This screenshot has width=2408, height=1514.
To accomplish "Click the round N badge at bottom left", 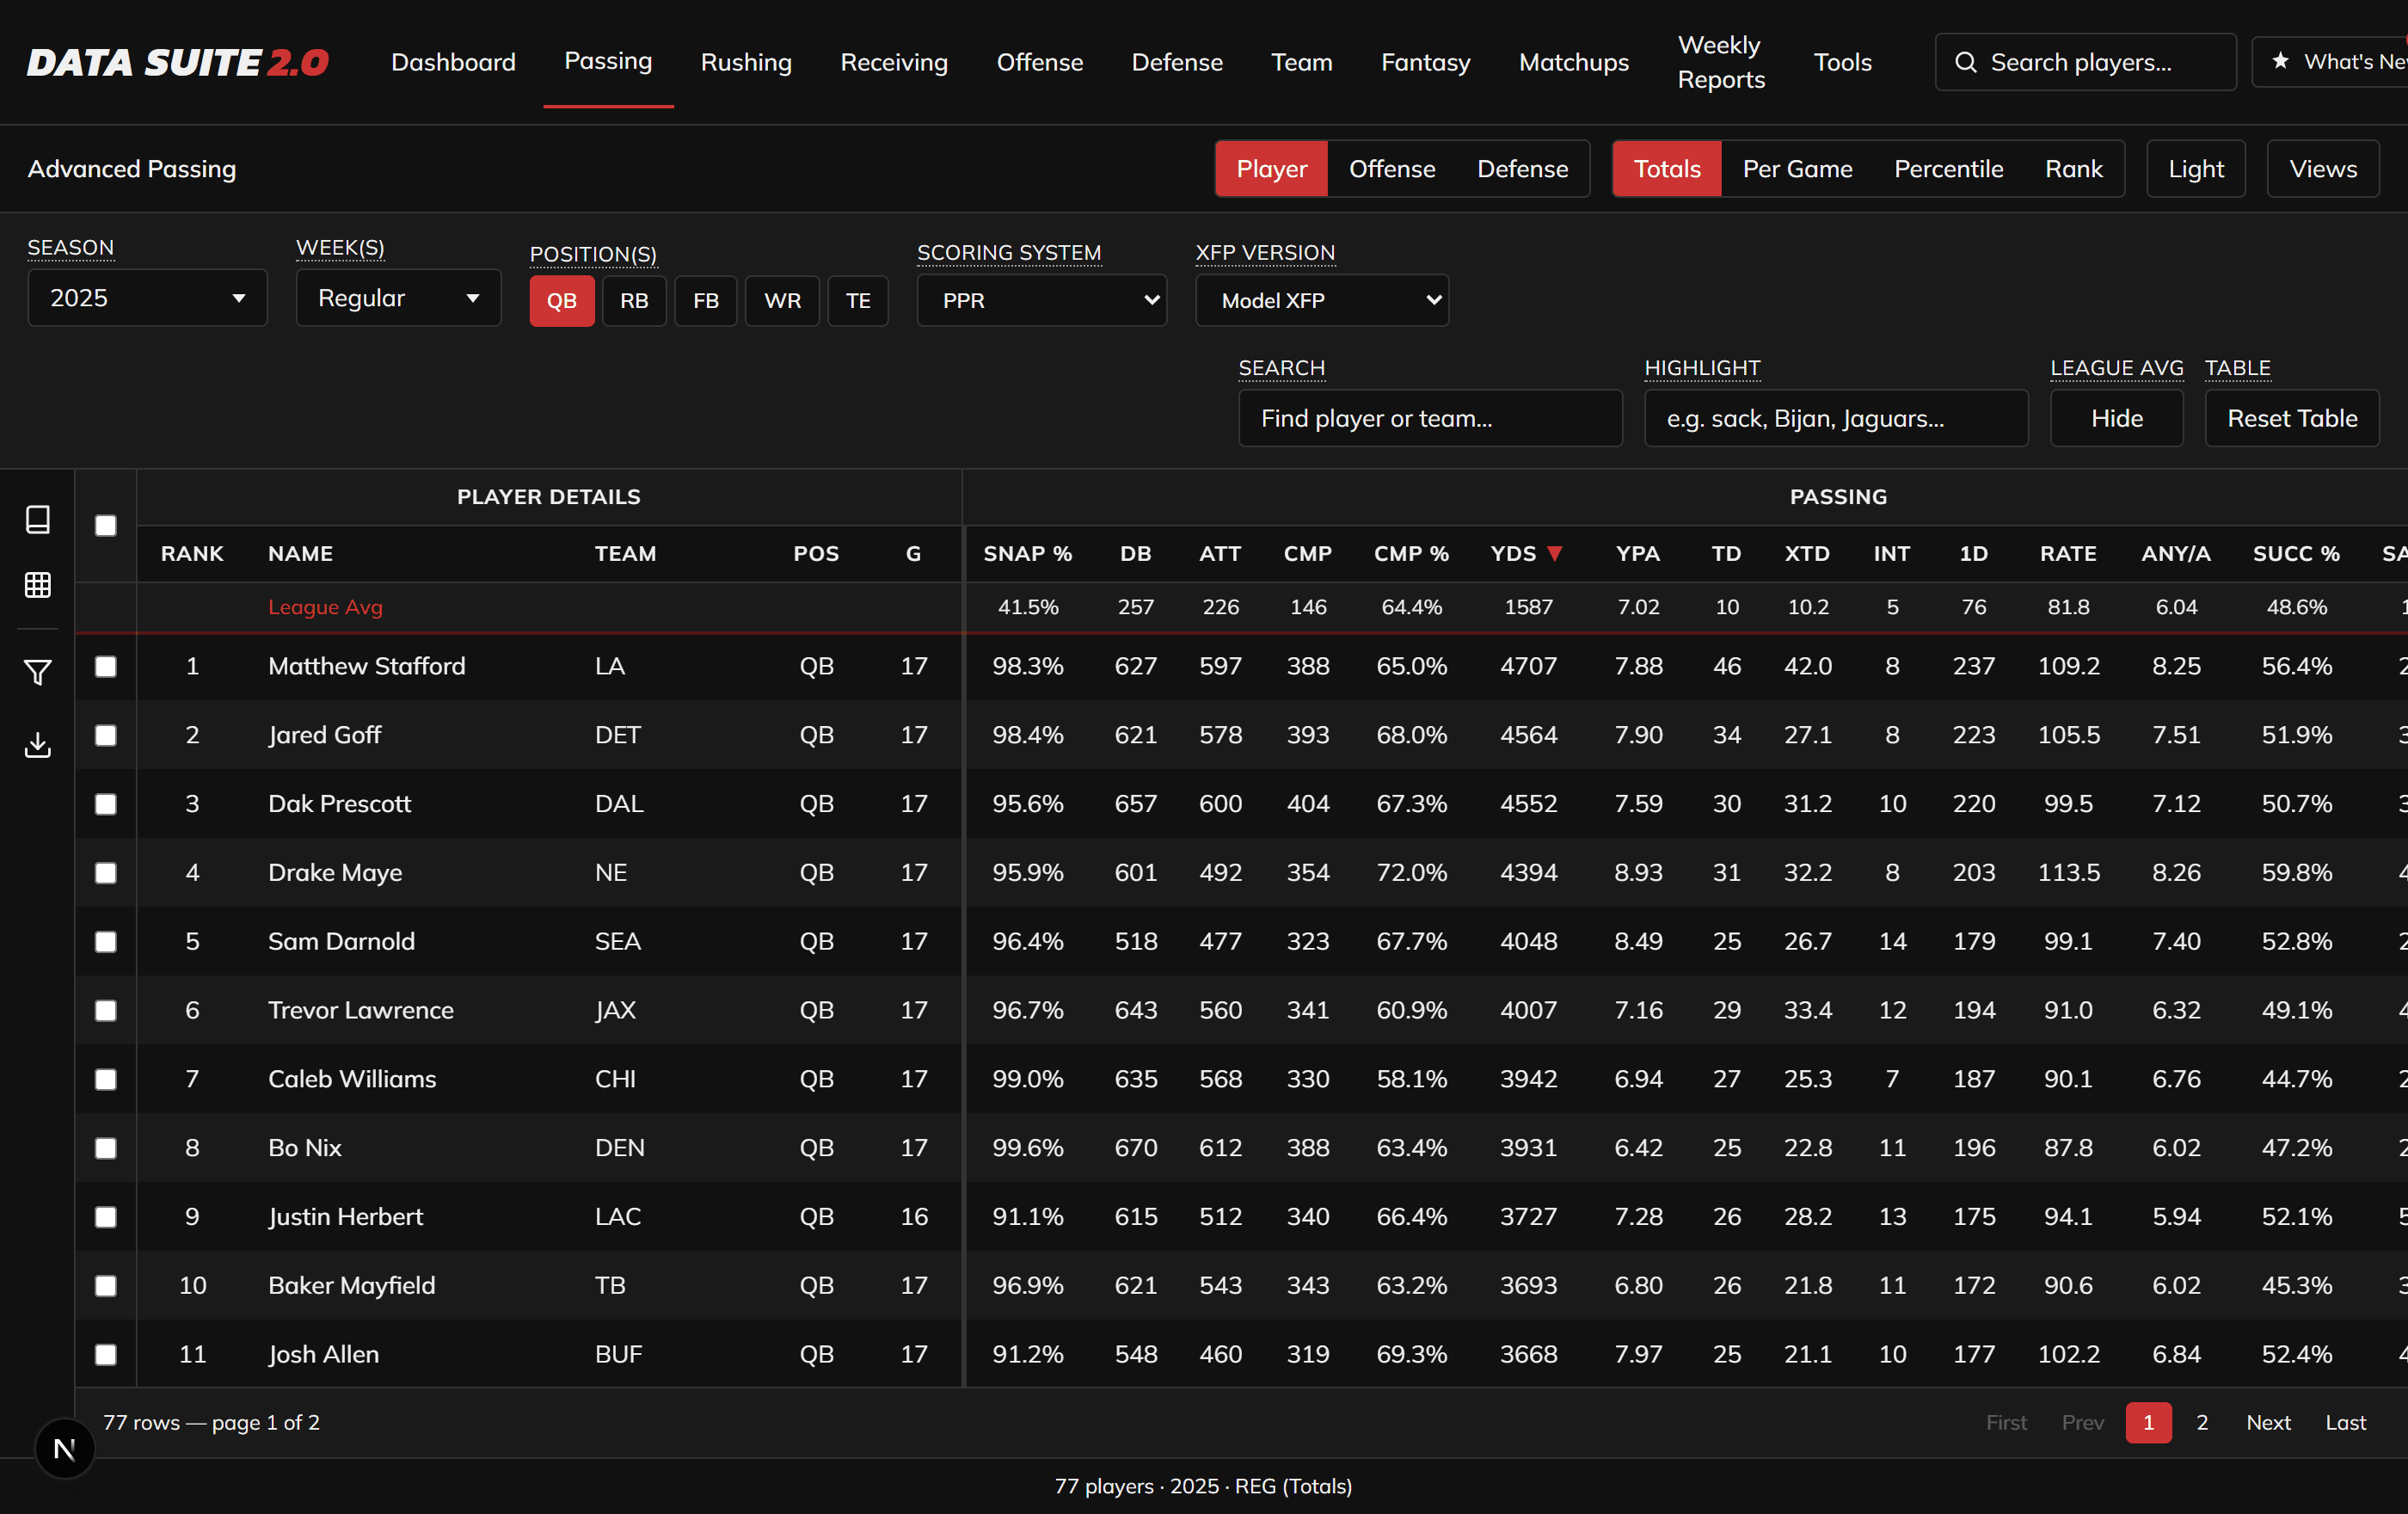I will click(x=65, y=1448).
